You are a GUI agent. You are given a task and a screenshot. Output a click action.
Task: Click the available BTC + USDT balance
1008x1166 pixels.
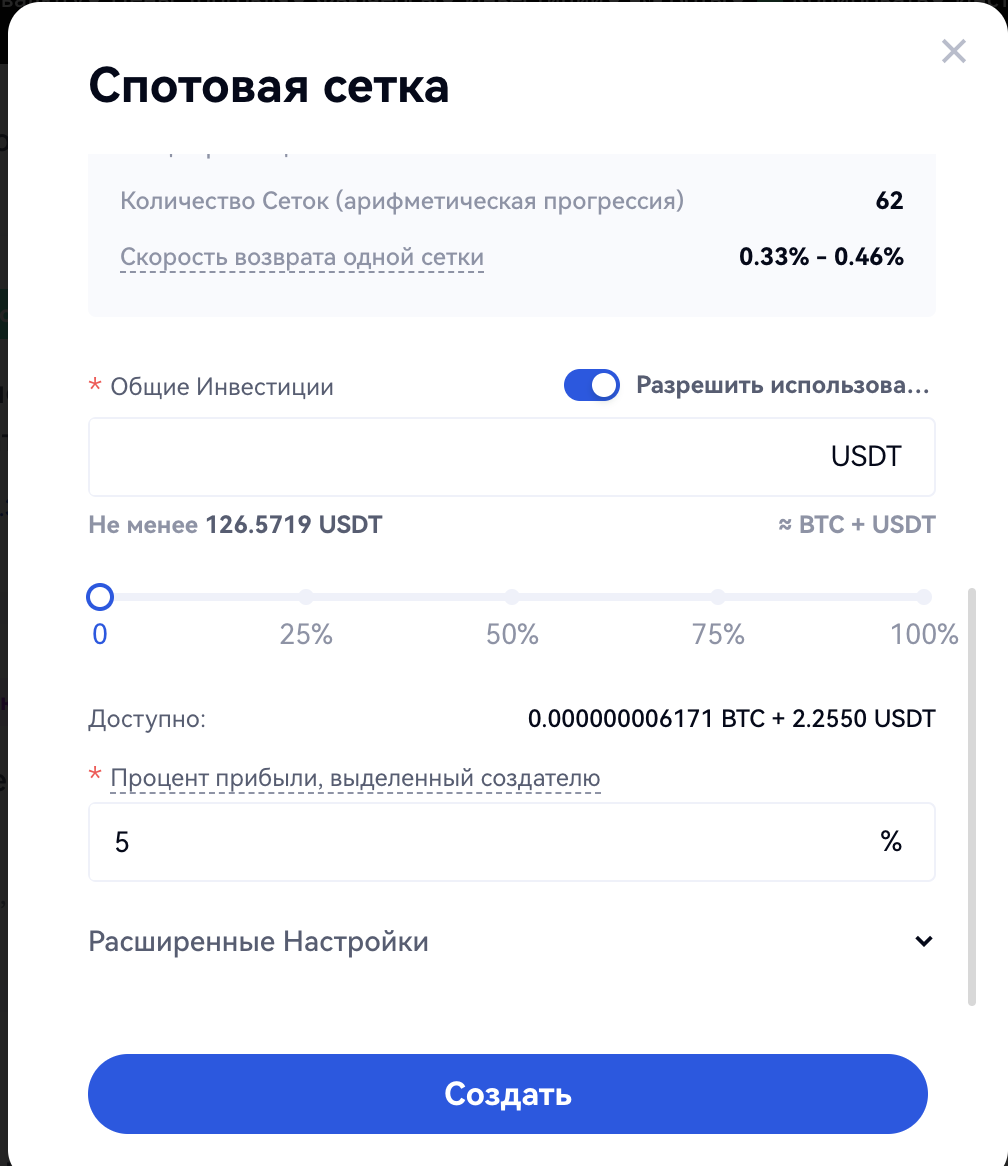(731, 718)
